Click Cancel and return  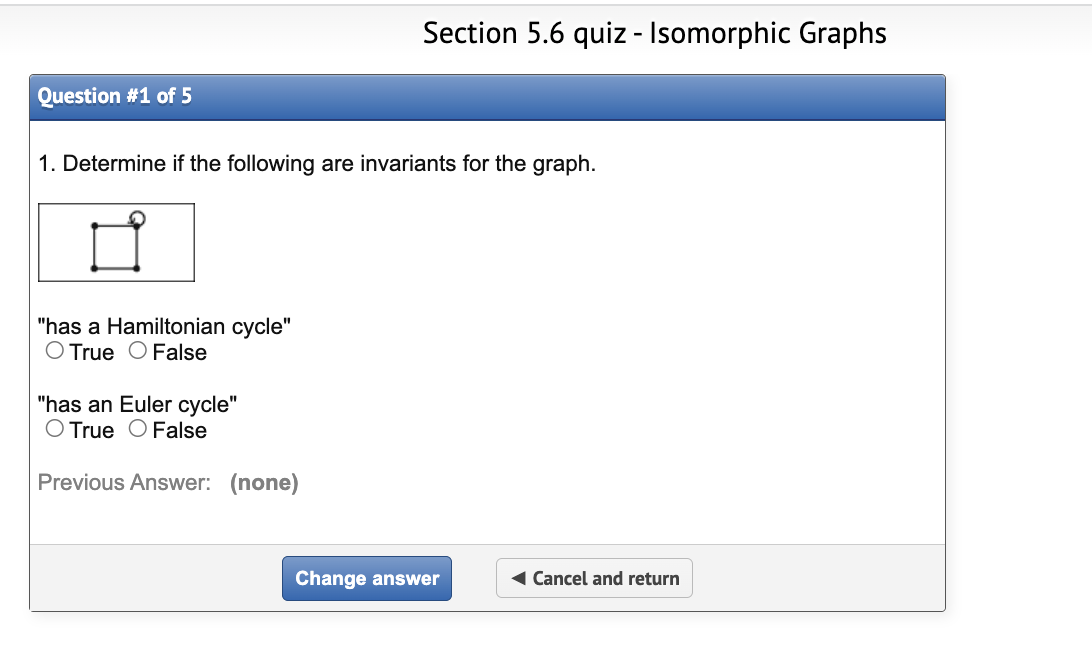[594, 578]
